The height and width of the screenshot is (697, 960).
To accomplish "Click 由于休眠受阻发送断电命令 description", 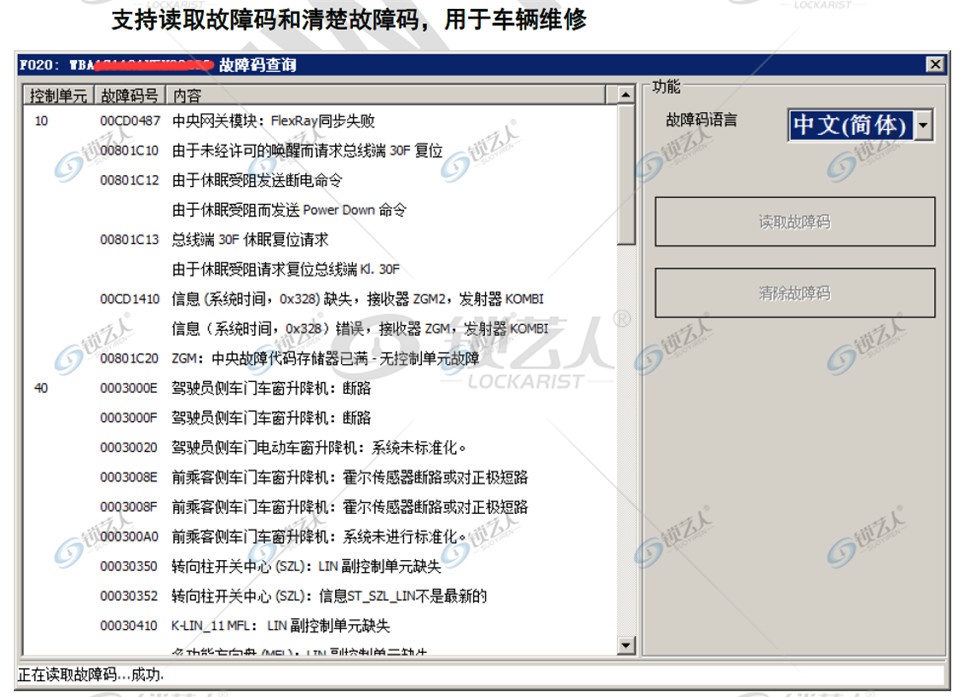I will coord(257,180).
